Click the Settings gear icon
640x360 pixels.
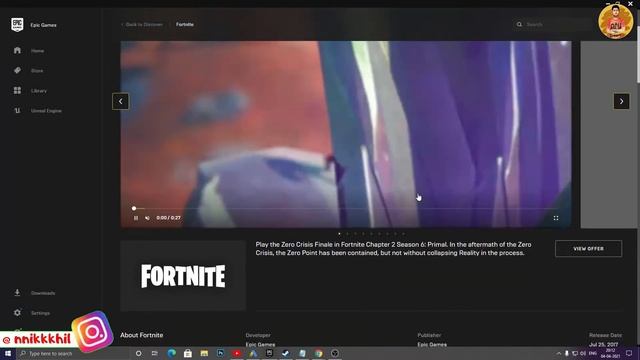(17, 313)
